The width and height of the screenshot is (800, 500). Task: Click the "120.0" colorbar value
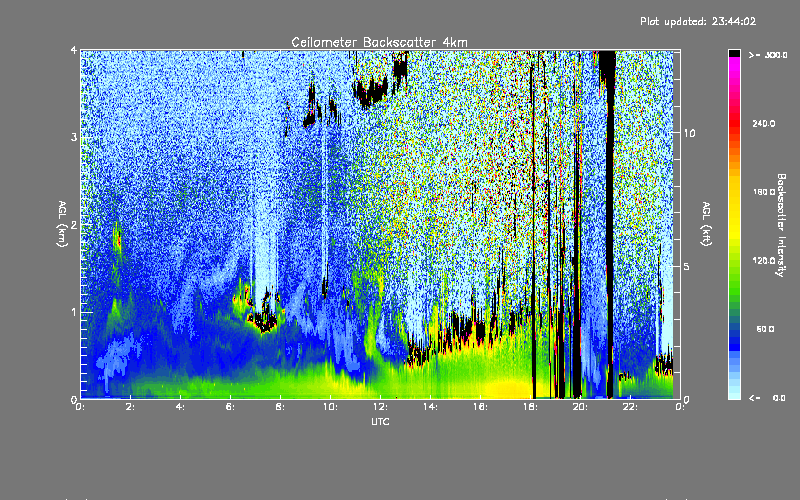coord(764,260)
